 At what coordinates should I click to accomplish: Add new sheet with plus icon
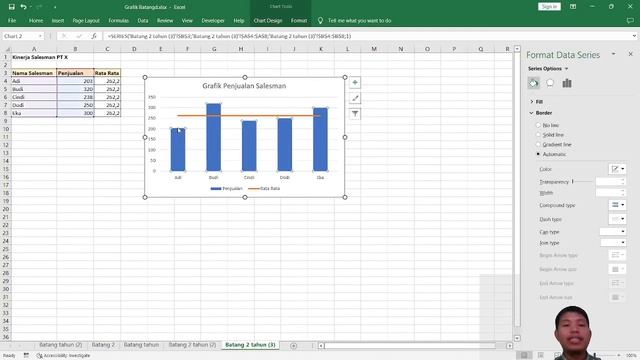click(293, 346)
